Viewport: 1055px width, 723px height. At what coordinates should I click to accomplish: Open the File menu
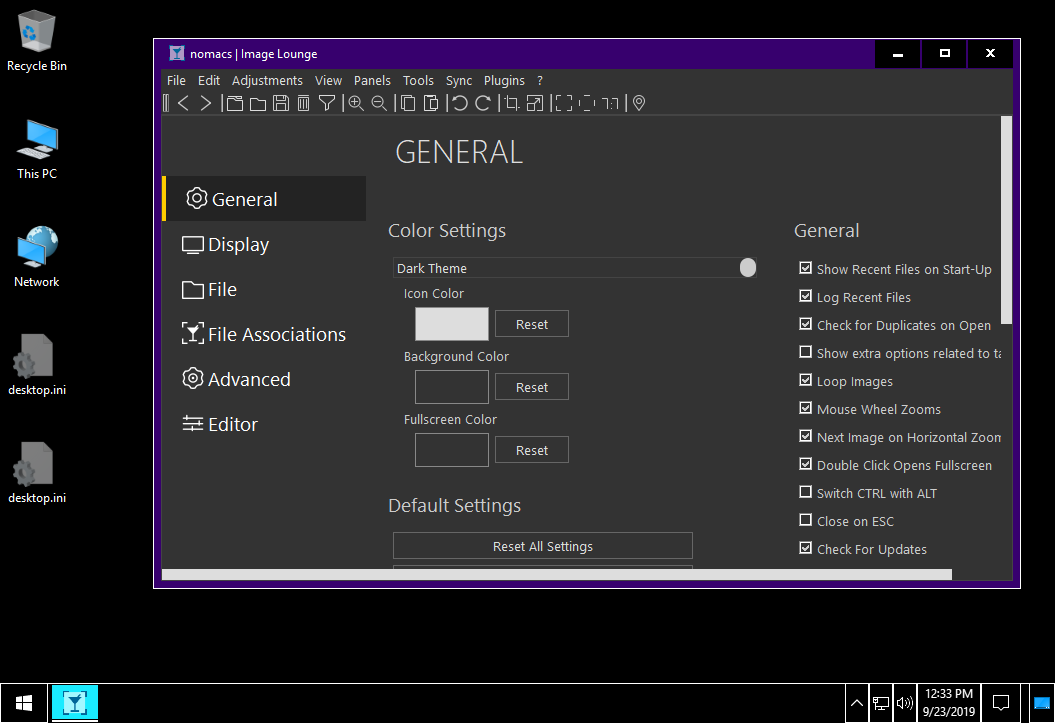[176, 80]
